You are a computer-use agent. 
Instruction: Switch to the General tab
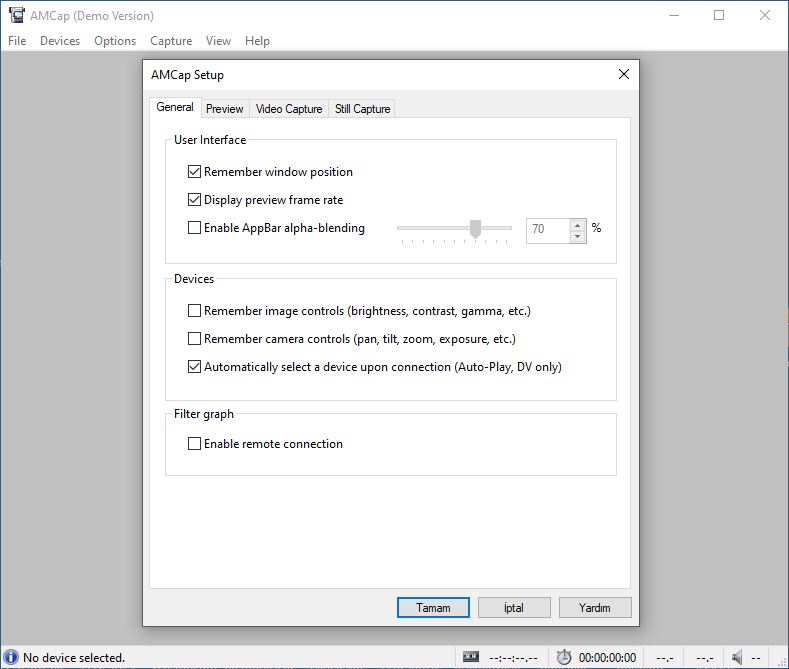(x=175, y=107)
